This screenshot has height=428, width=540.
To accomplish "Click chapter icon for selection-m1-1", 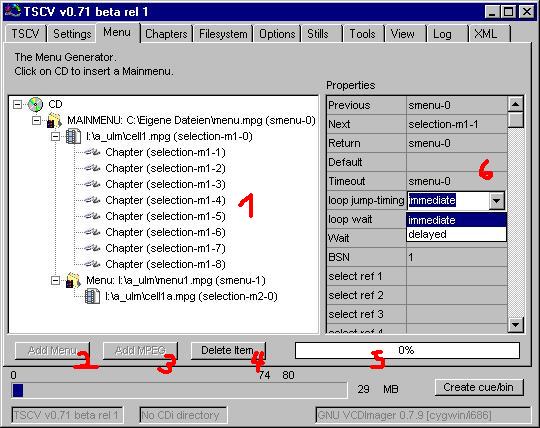I will (92, 152).
